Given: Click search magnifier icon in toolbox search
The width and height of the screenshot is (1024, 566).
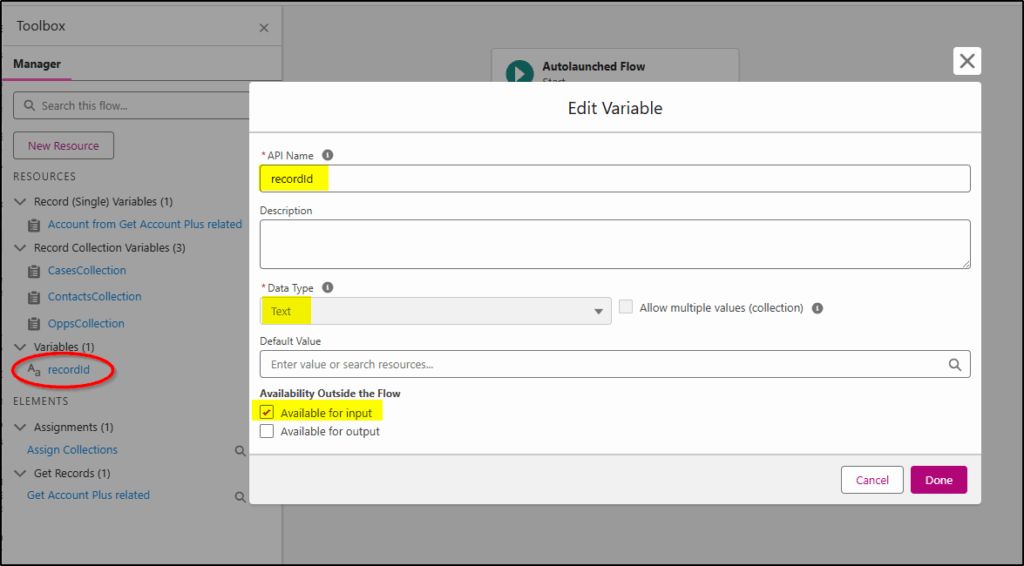Looking at the screenshot, I should (x=29, y=105).
